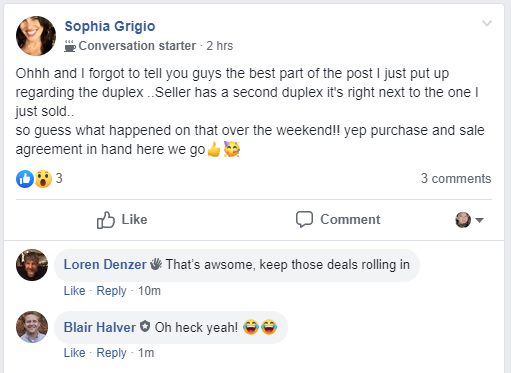
Task: Like Loren Denzer's comment
Action: [x=74, y=291]
